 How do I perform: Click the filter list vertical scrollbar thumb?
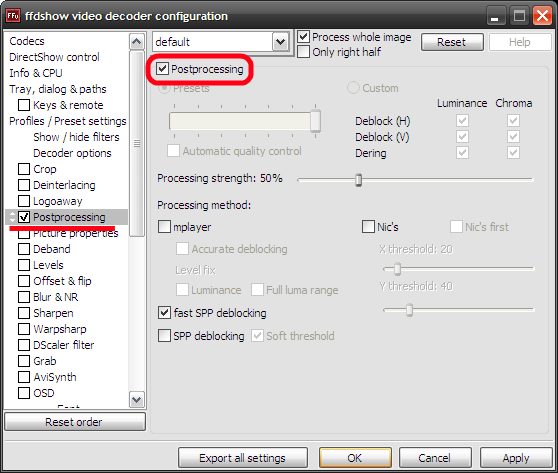pyautogui.click(x=137, y=143)
